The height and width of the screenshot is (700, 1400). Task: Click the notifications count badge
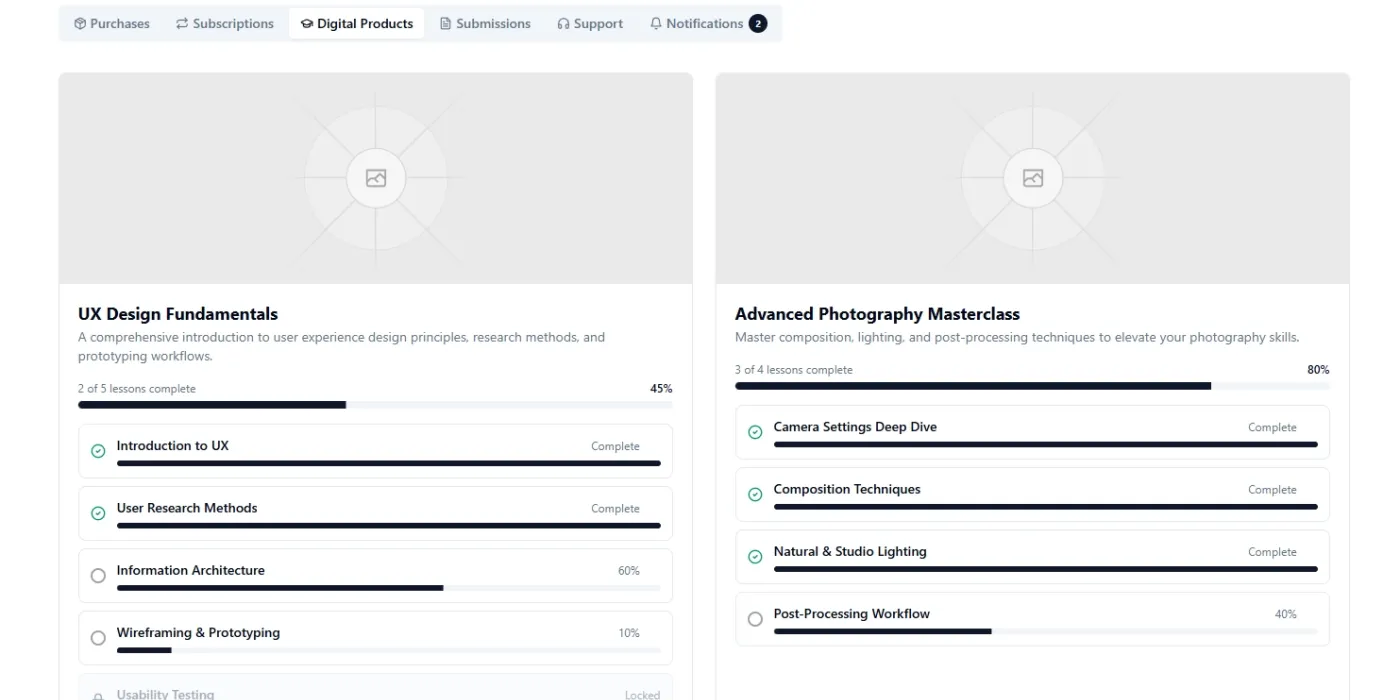[x=758, y=24]
